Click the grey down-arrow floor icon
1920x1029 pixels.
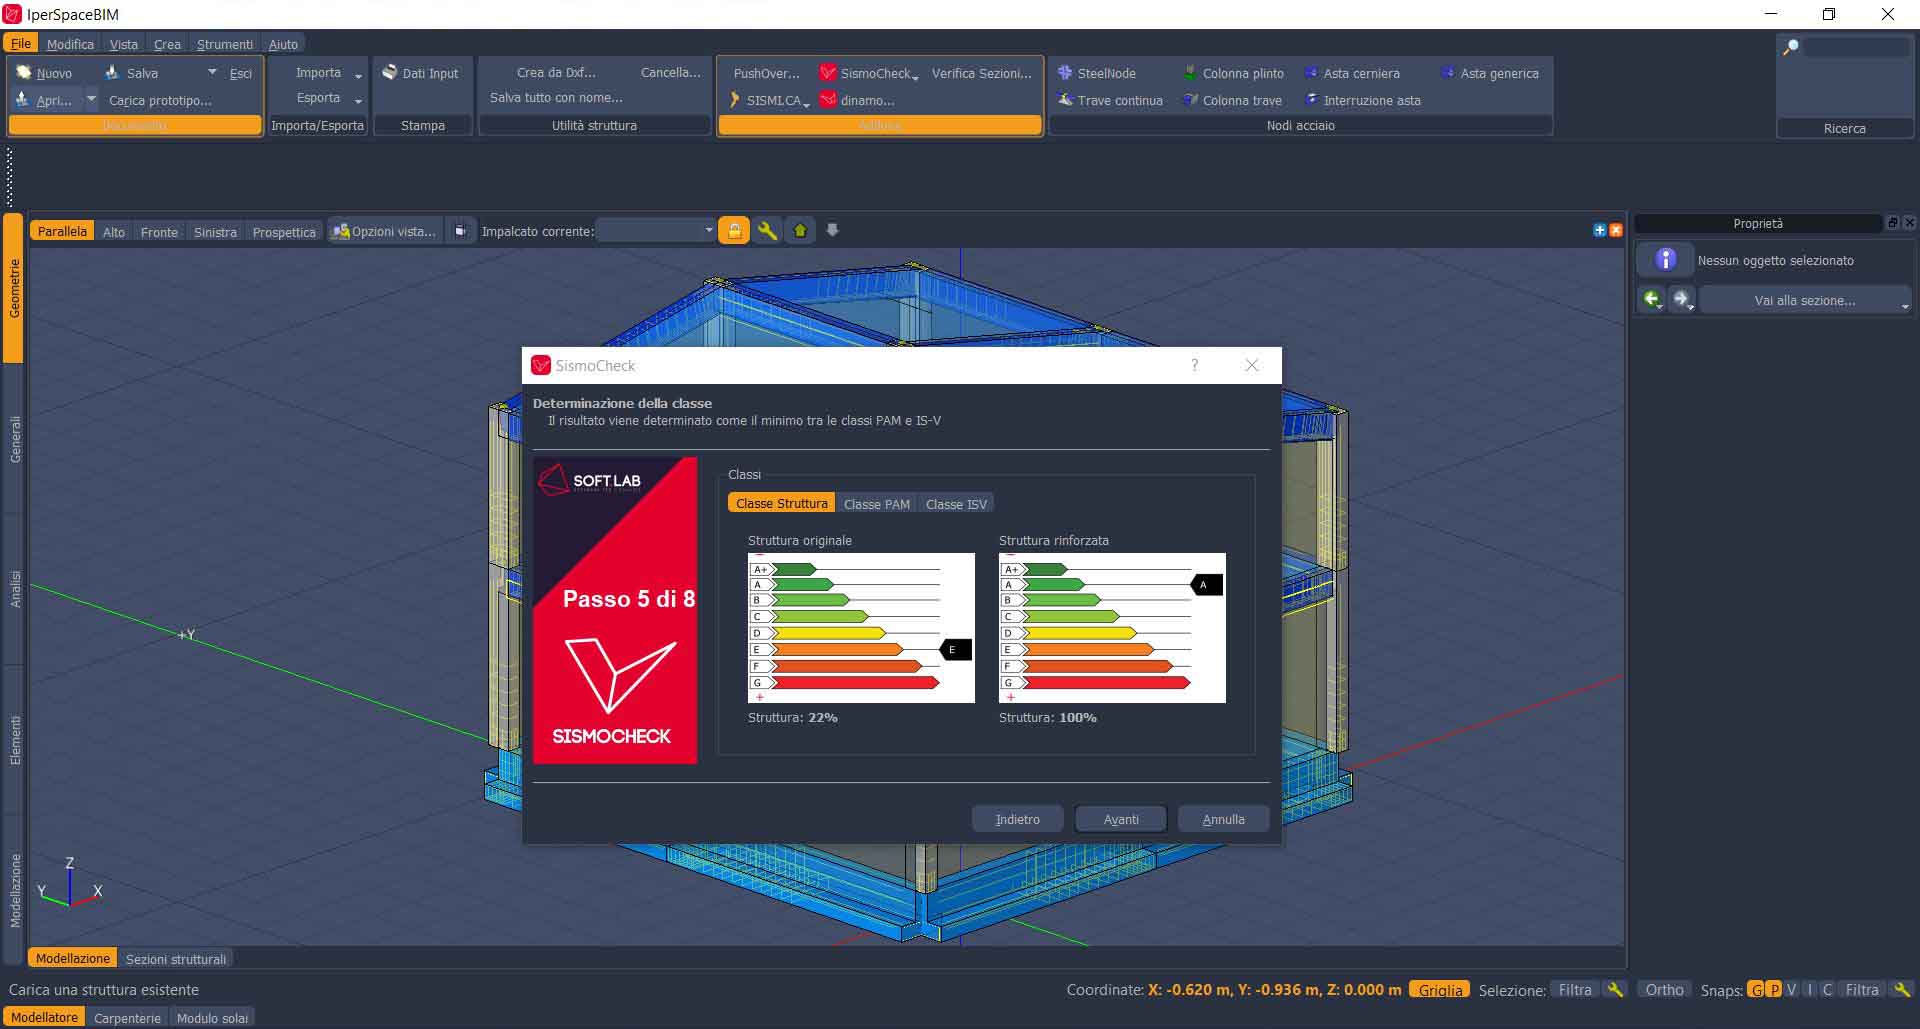pyautogui.click(x=832, y=231)
